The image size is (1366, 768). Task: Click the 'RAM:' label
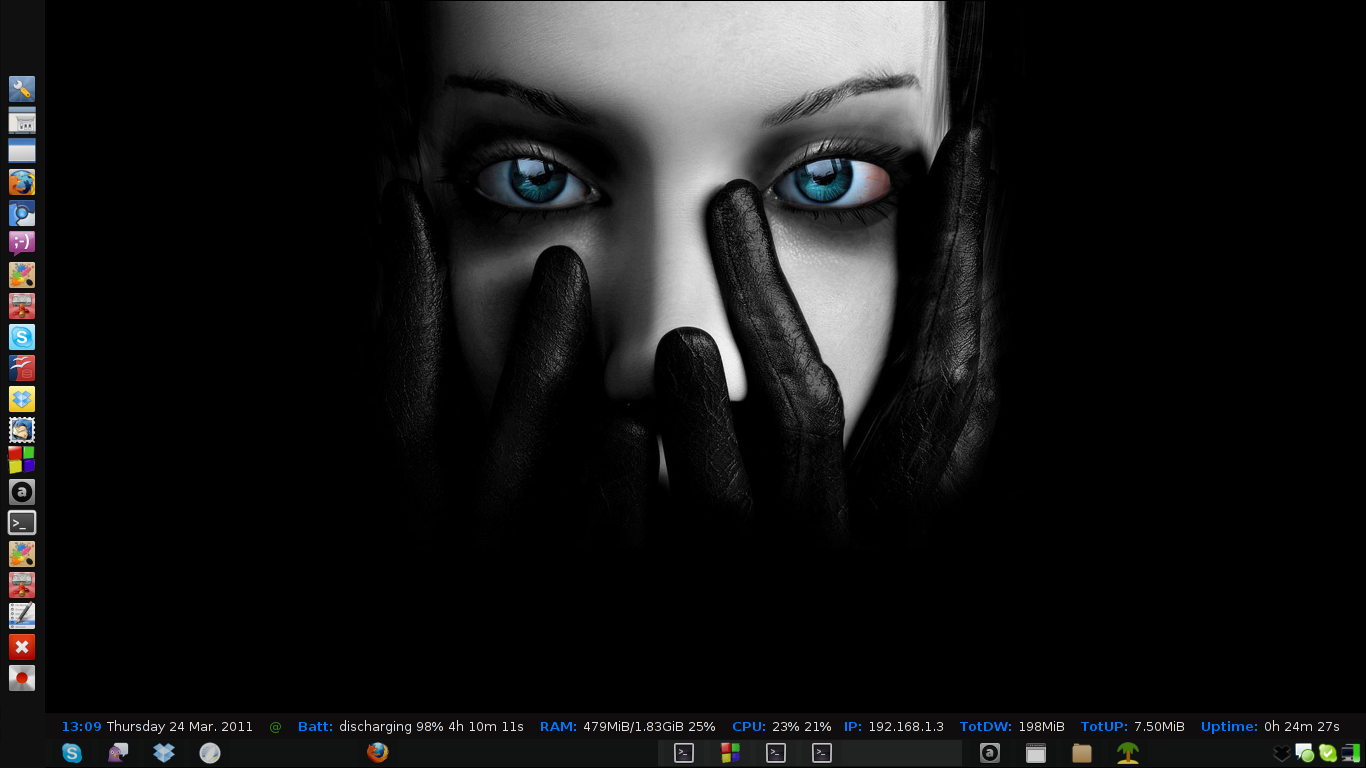(559, 727)
